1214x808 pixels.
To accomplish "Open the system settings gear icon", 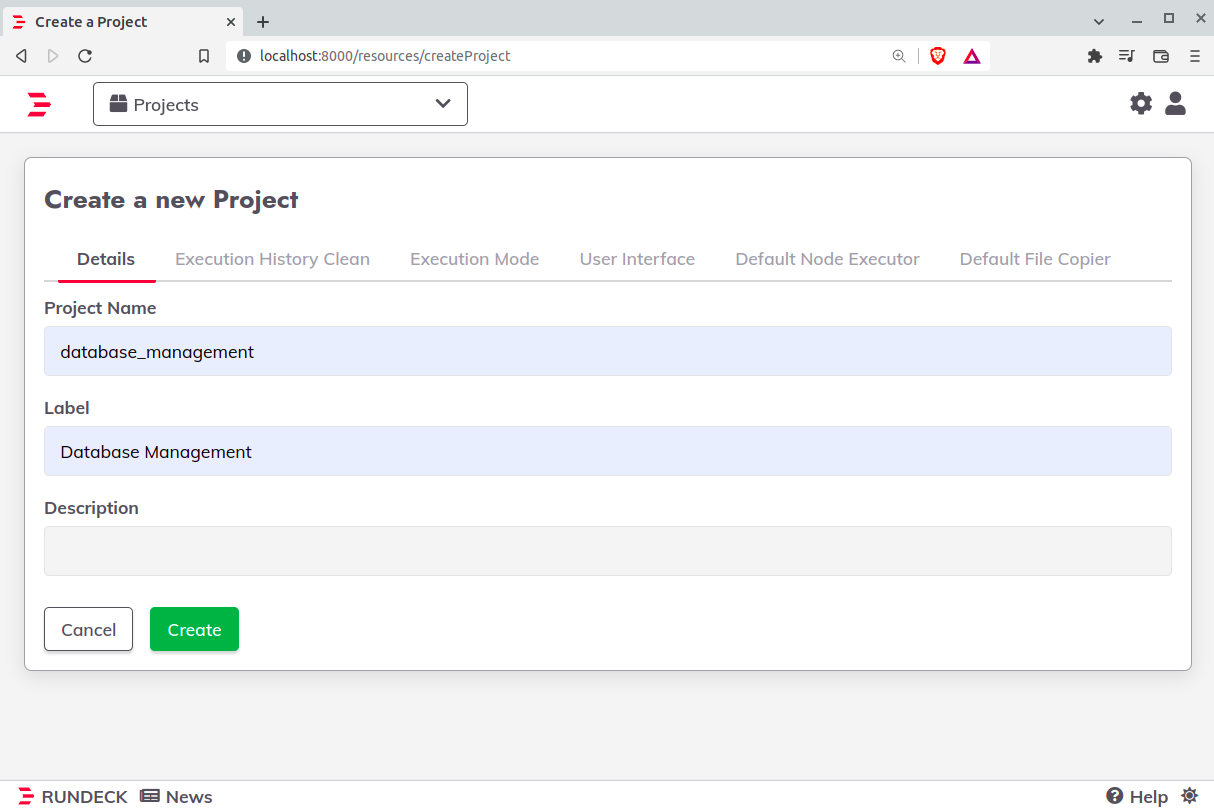I will (x=1141, y=103).
